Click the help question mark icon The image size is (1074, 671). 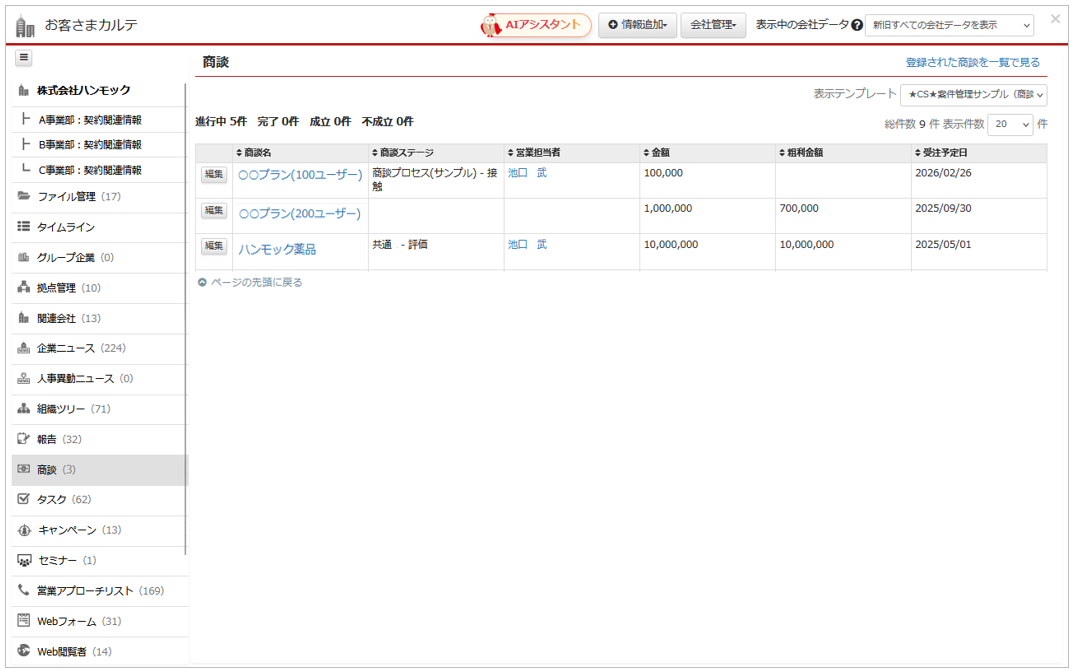(857, 25)
